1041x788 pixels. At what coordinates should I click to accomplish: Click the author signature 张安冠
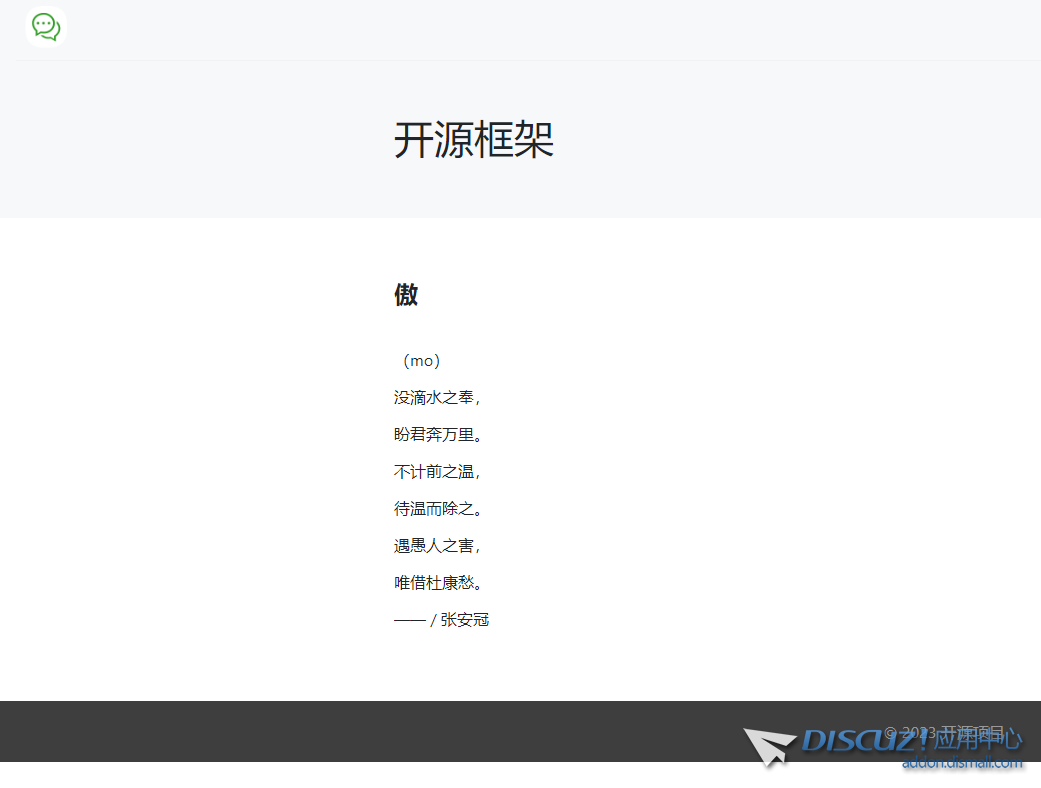[465, 620]
